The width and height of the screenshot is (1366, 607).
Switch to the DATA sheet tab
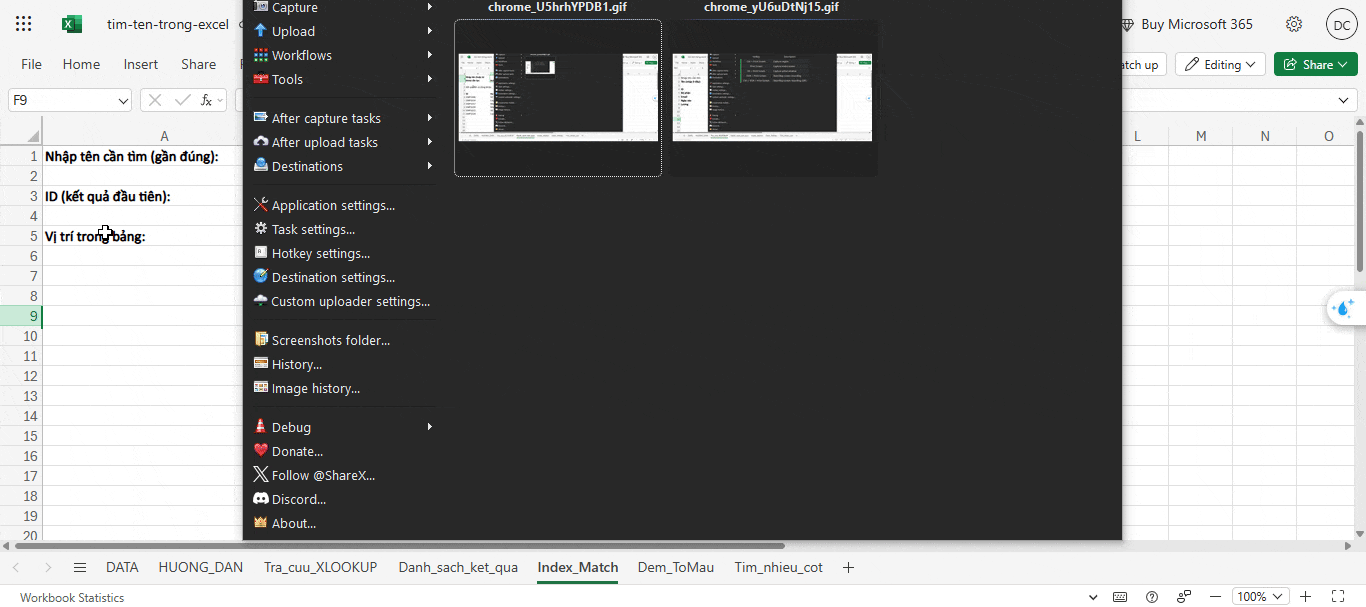(122, 567)
